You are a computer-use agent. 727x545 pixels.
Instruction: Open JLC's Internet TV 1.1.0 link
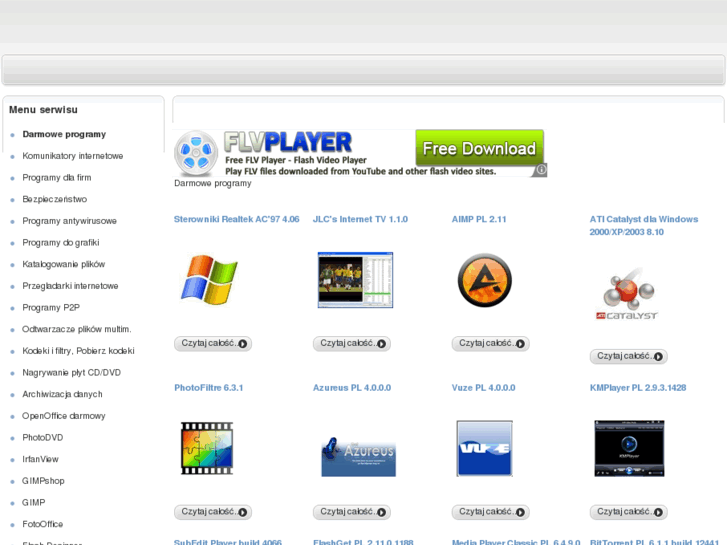click(x=360, y=219)
